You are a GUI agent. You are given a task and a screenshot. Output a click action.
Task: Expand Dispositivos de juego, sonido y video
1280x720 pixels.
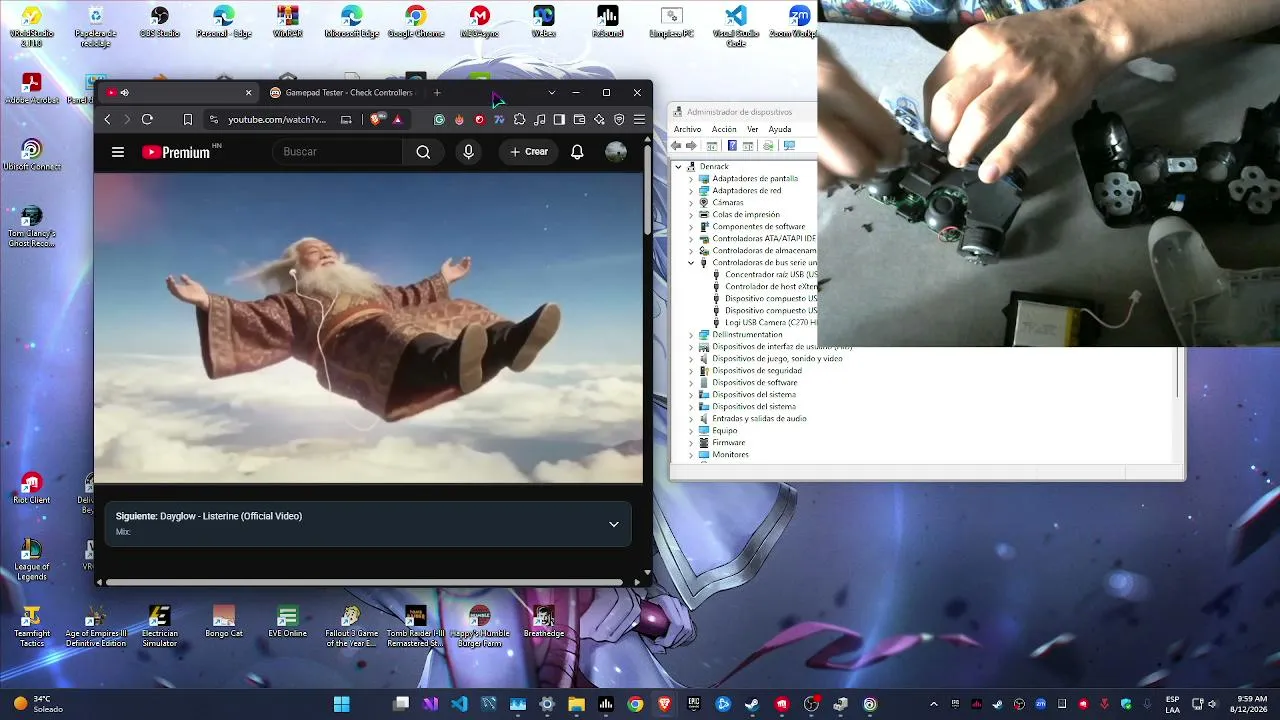click(691, 359)
